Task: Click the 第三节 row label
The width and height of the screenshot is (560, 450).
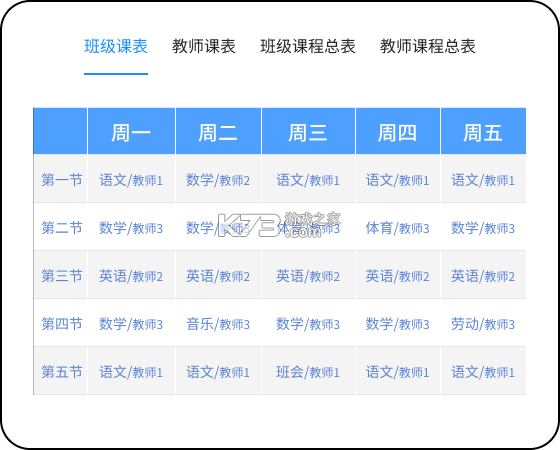Action: 62,276
